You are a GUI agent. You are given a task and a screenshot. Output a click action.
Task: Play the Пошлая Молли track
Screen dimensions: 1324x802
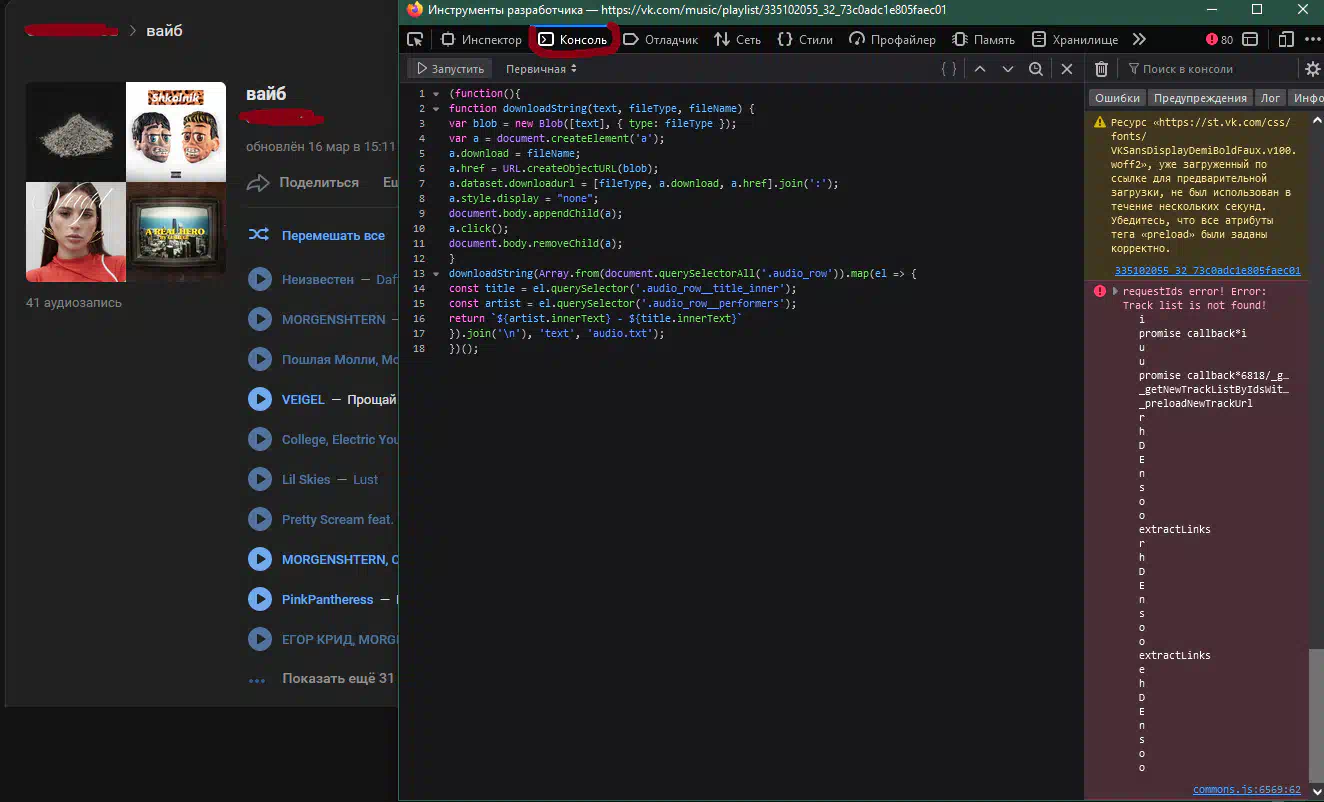click(x=259, y=360)
